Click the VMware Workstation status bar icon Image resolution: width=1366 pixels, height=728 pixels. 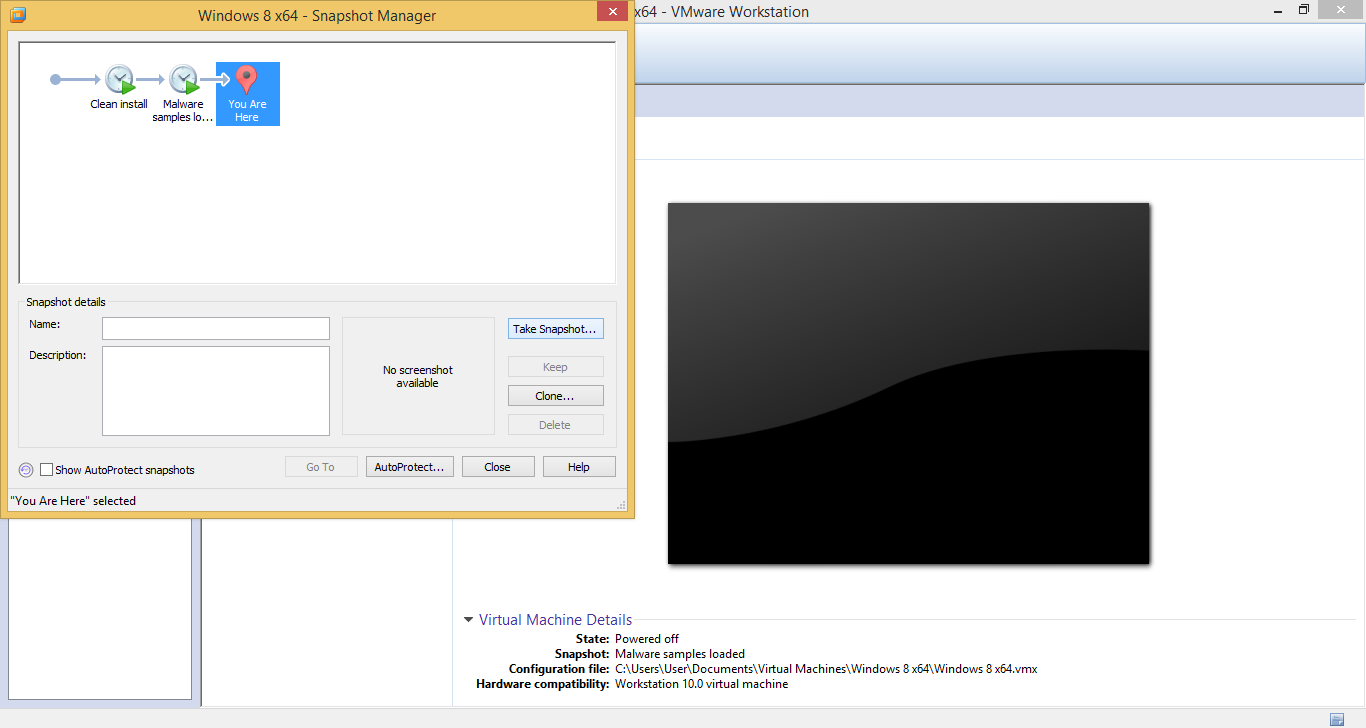pos(1337,719)
